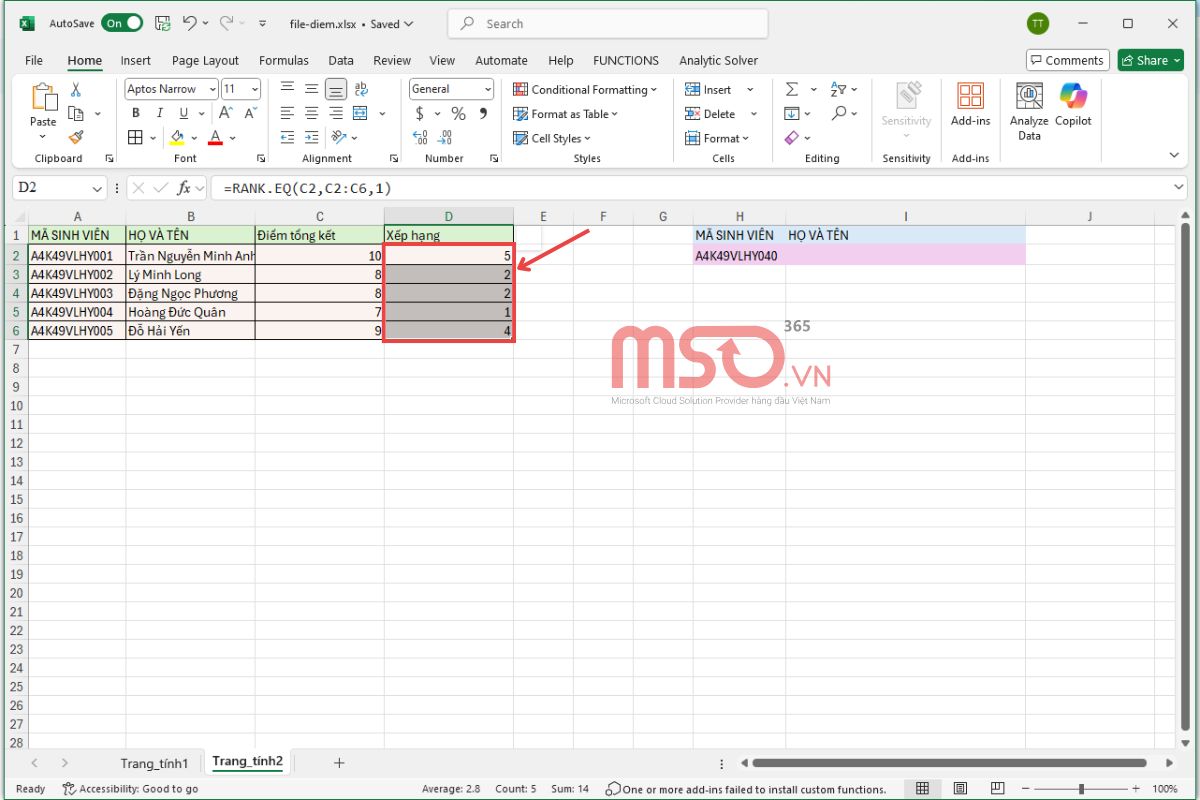The height and width of the screenshot is (800, 1200).
Task: Select Normal view in status bar
Action: pos(923,789)
